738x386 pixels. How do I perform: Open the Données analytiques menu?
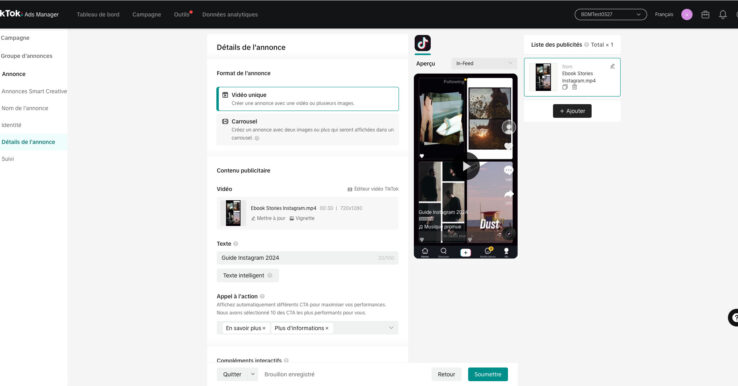point(230,15)
